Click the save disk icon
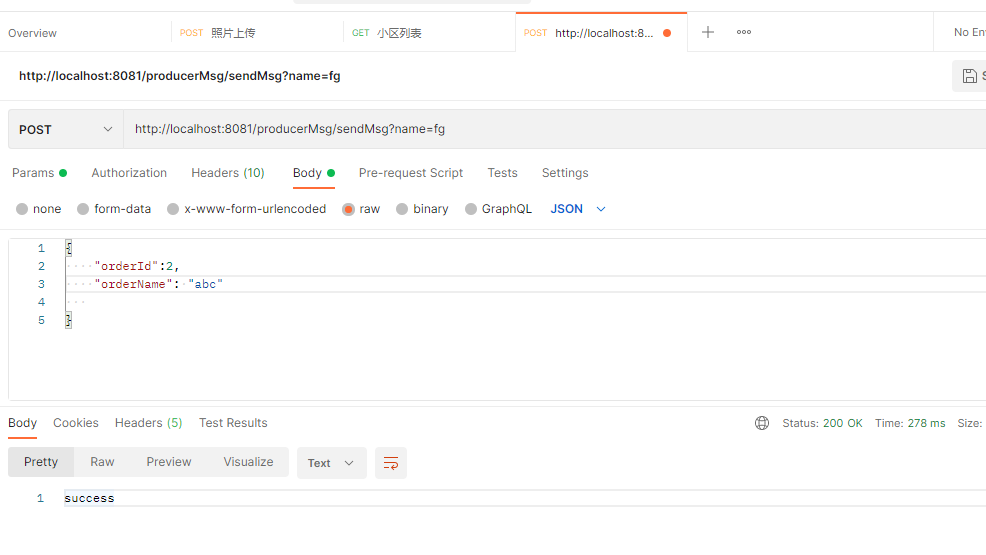 970,76
